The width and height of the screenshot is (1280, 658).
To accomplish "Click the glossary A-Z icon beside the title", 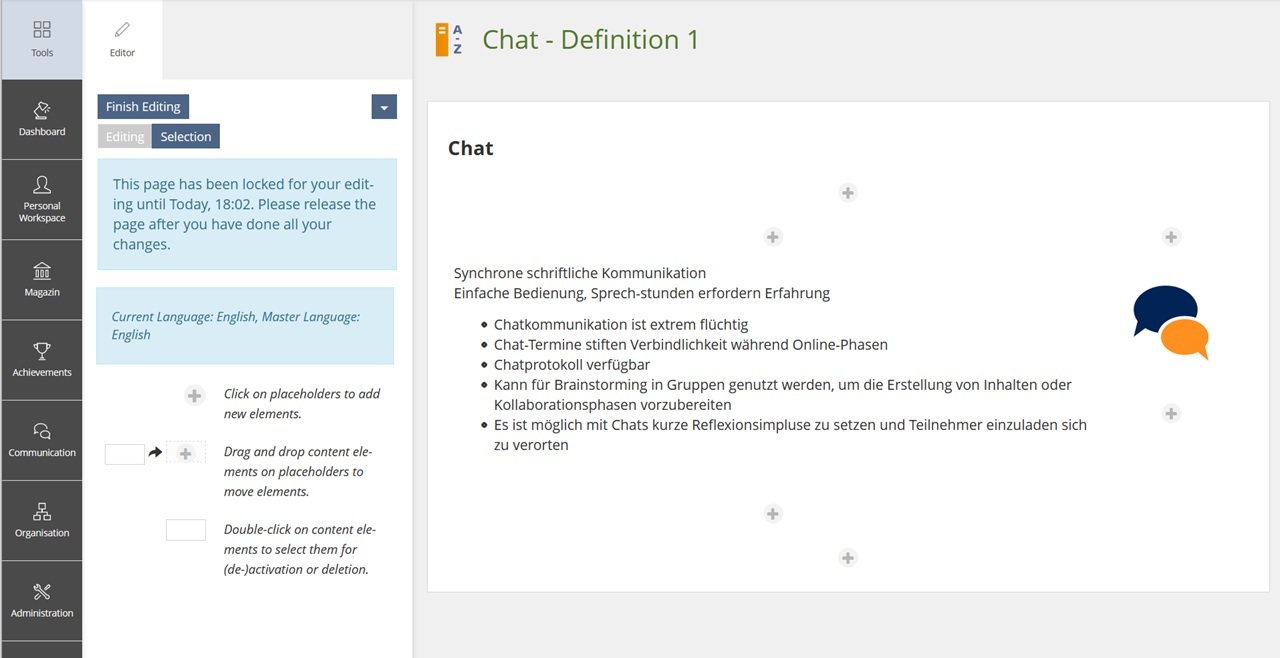I will pos(449,40).
